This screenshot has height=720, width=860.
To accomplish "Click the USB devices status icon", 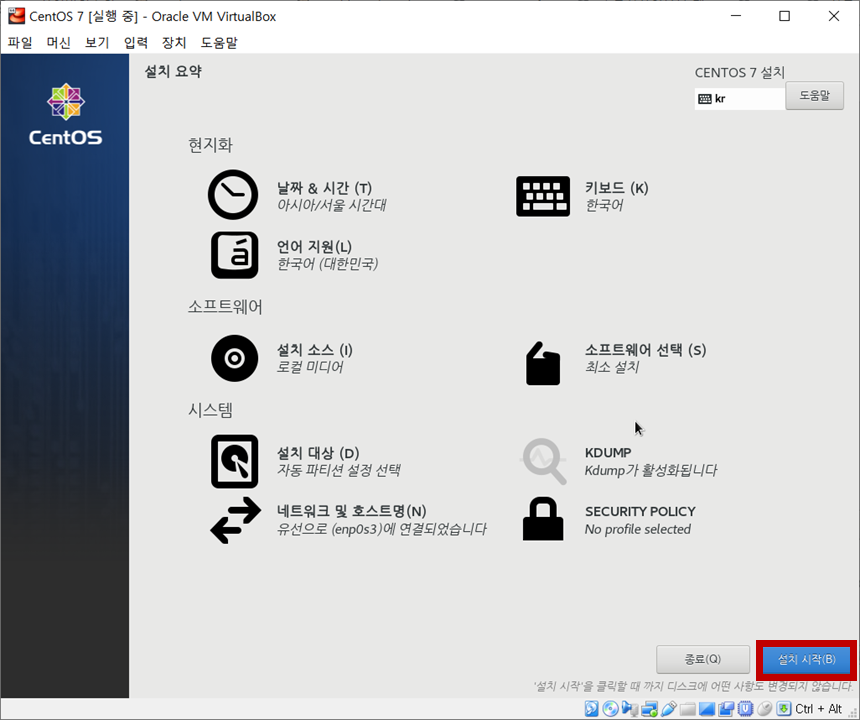I will pyautogui.click(x=669, y=708).
